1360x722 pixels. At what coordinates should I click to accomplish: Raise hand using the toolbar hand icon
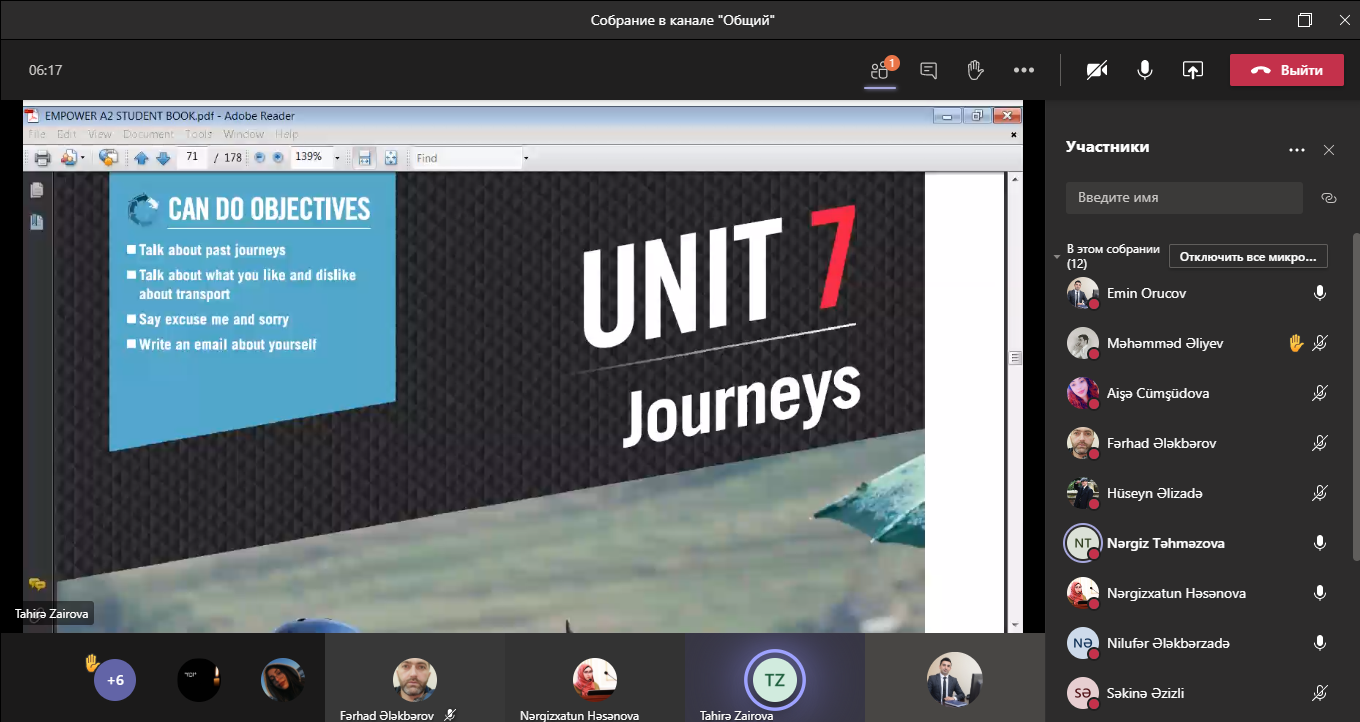[x=976, y=70]
